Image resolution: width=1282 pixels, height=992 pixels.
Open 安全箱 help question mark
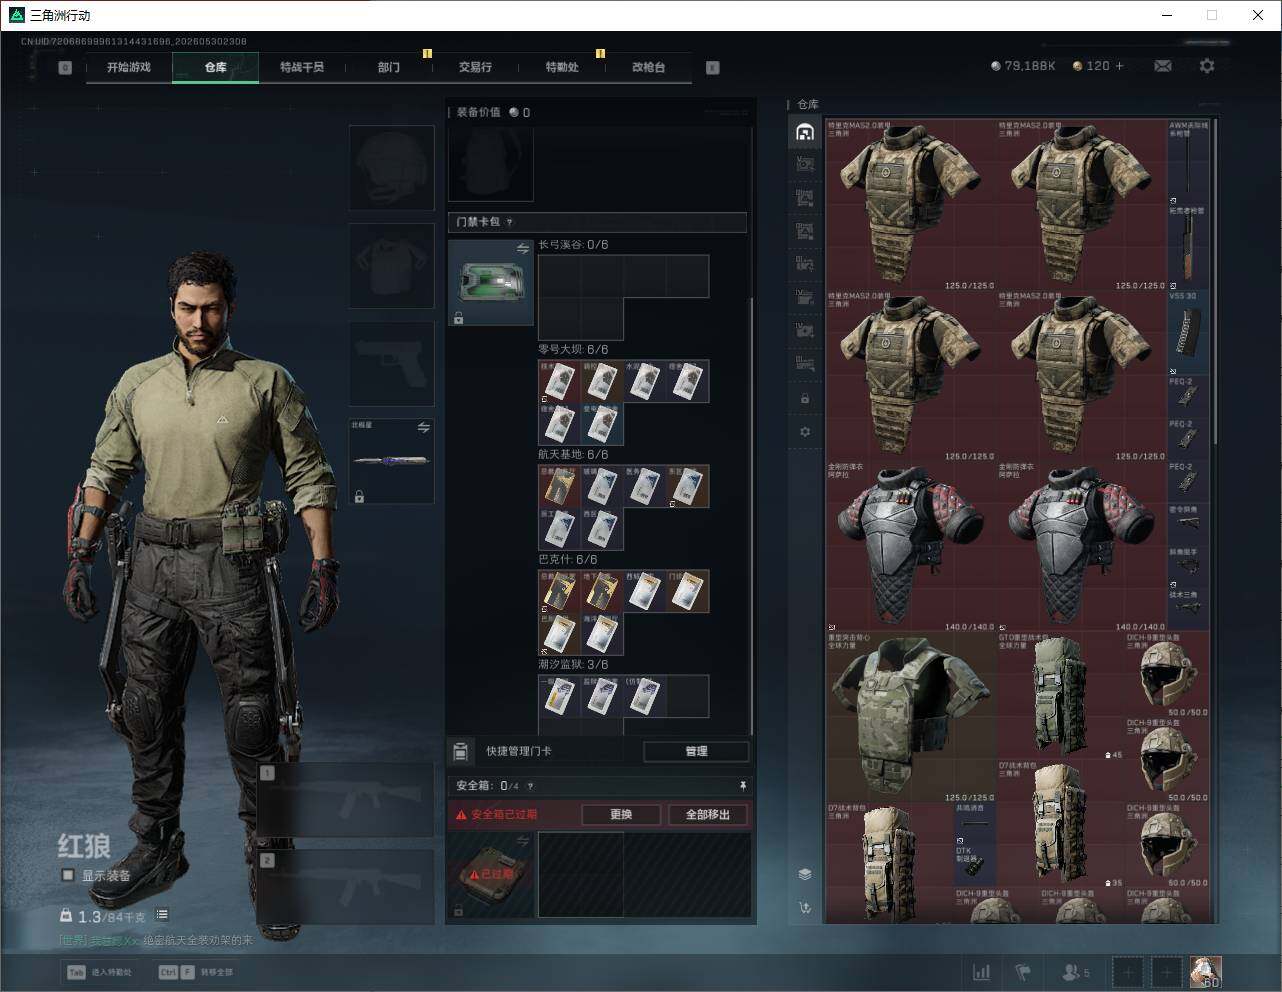530,787
